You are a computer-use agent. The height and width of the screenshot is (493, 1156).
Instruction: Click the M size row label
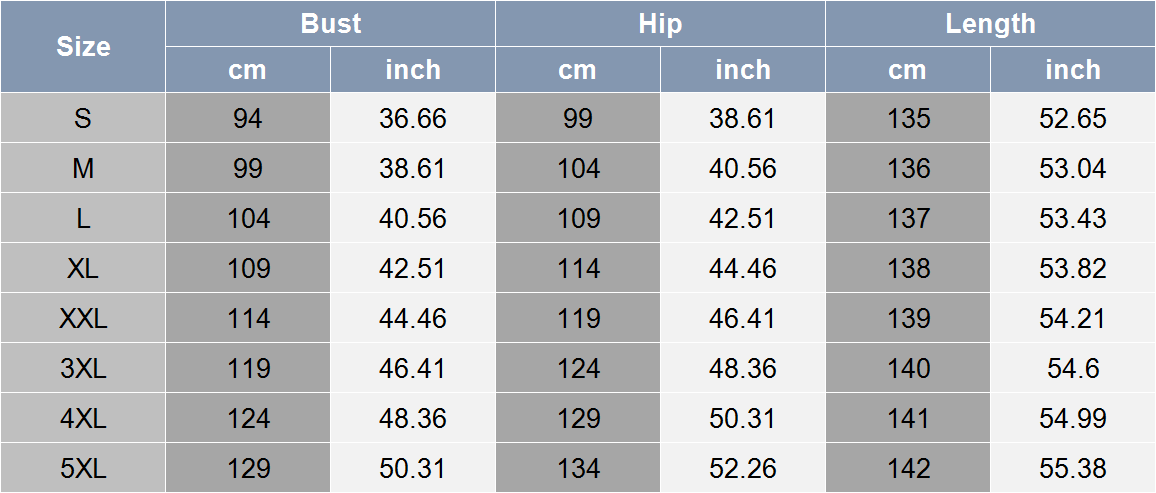[x=83, y=168]
